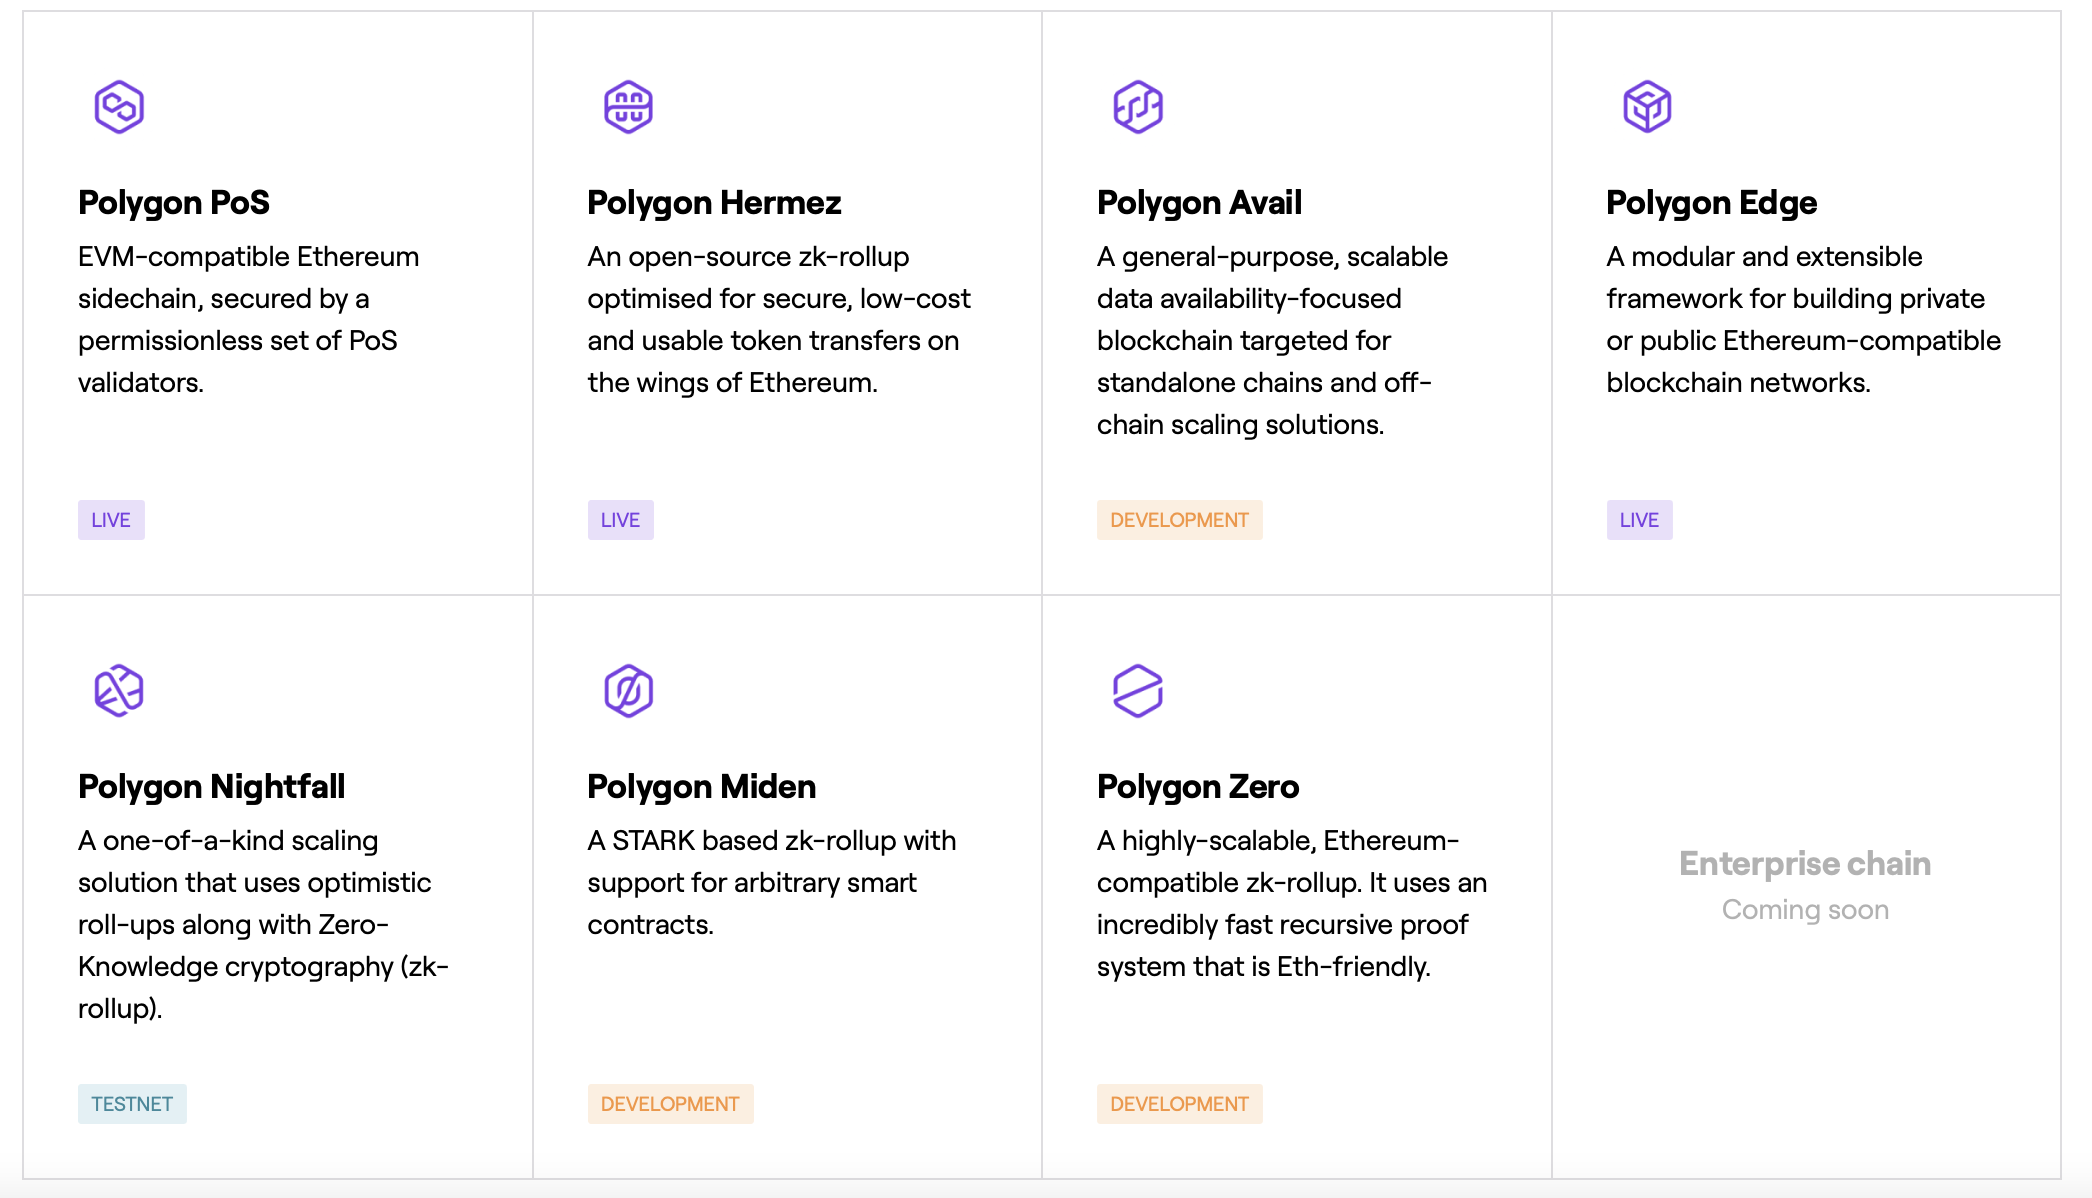The height and width of the screenshot is (1198, 2092).
Task: Select the Polygon Nightfall icon
Action: coord(117,690)
